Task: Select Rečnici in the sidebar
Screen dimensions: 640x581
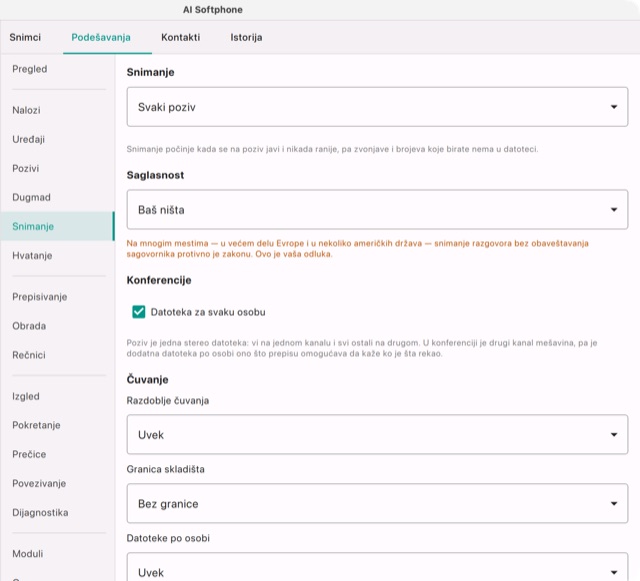Action: pyautogui.click(x=57, y=355)
